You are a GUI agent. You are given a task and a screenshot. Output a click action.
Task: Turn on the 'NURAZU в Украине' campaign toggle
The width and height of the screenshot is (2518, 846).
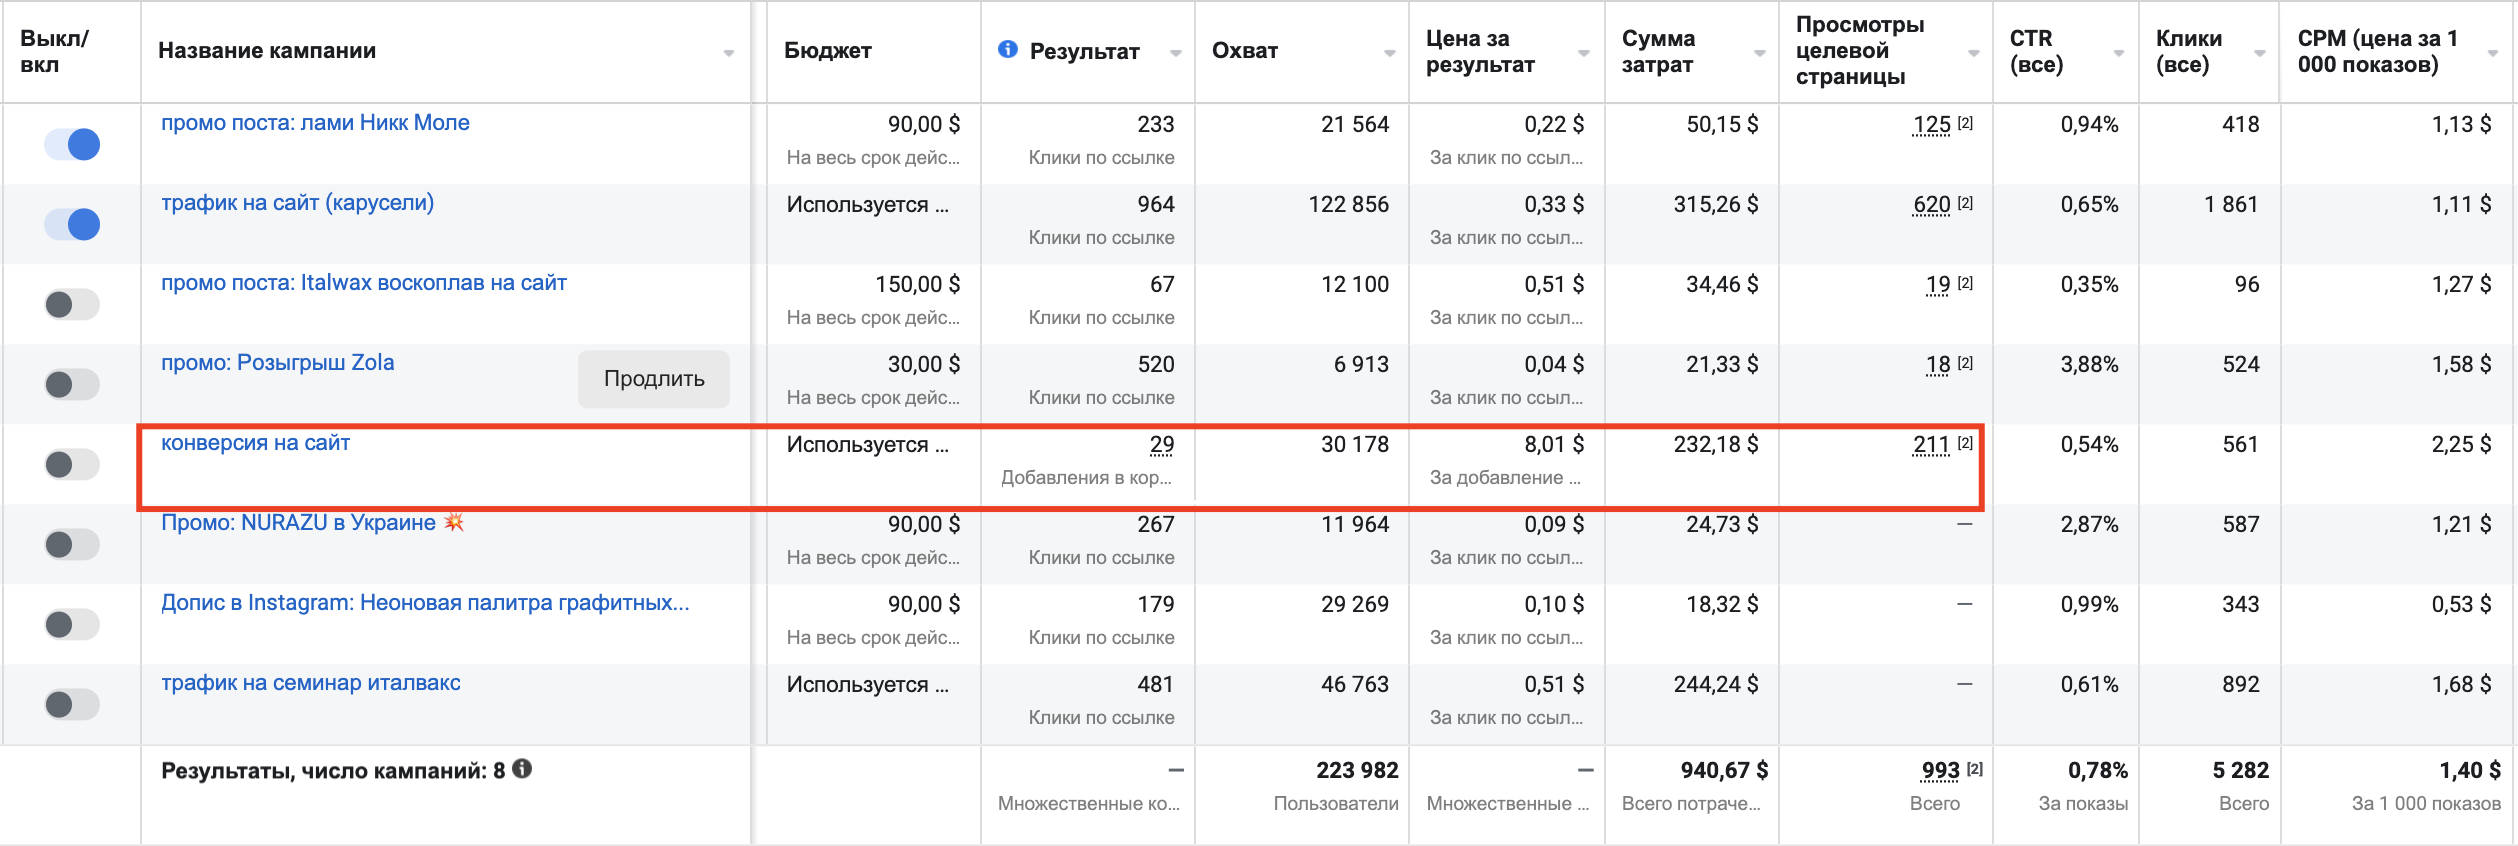(x=72, y=544)
